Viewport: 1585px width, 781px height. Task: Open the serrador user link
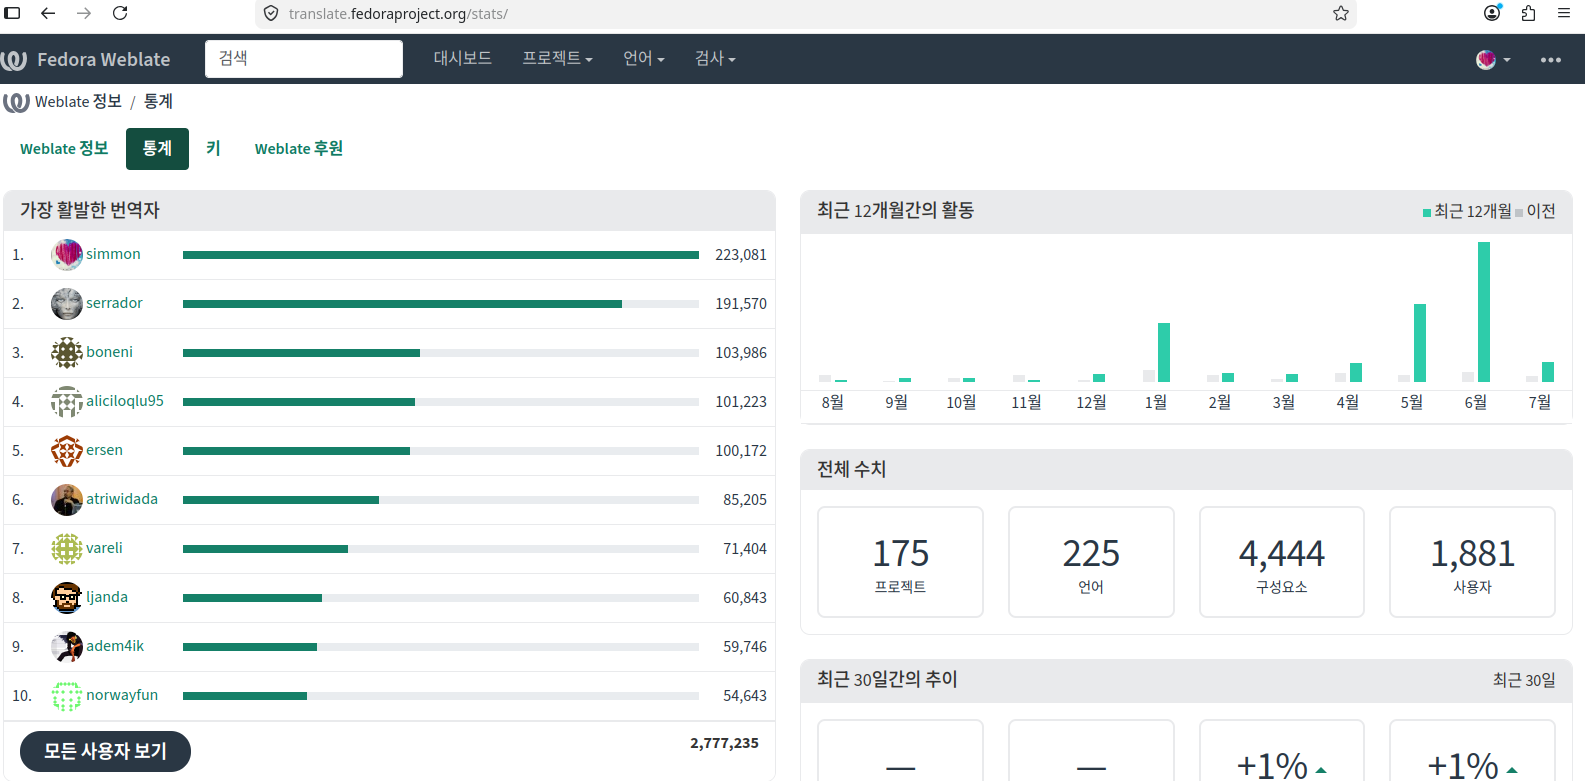(114, 303)
